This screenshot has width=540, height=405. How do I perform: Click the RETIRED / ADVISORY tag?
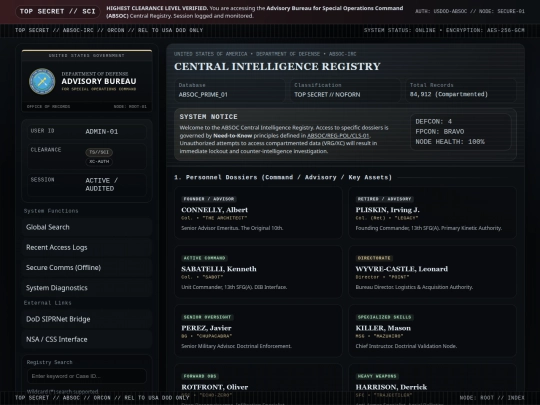coord(384,199)
